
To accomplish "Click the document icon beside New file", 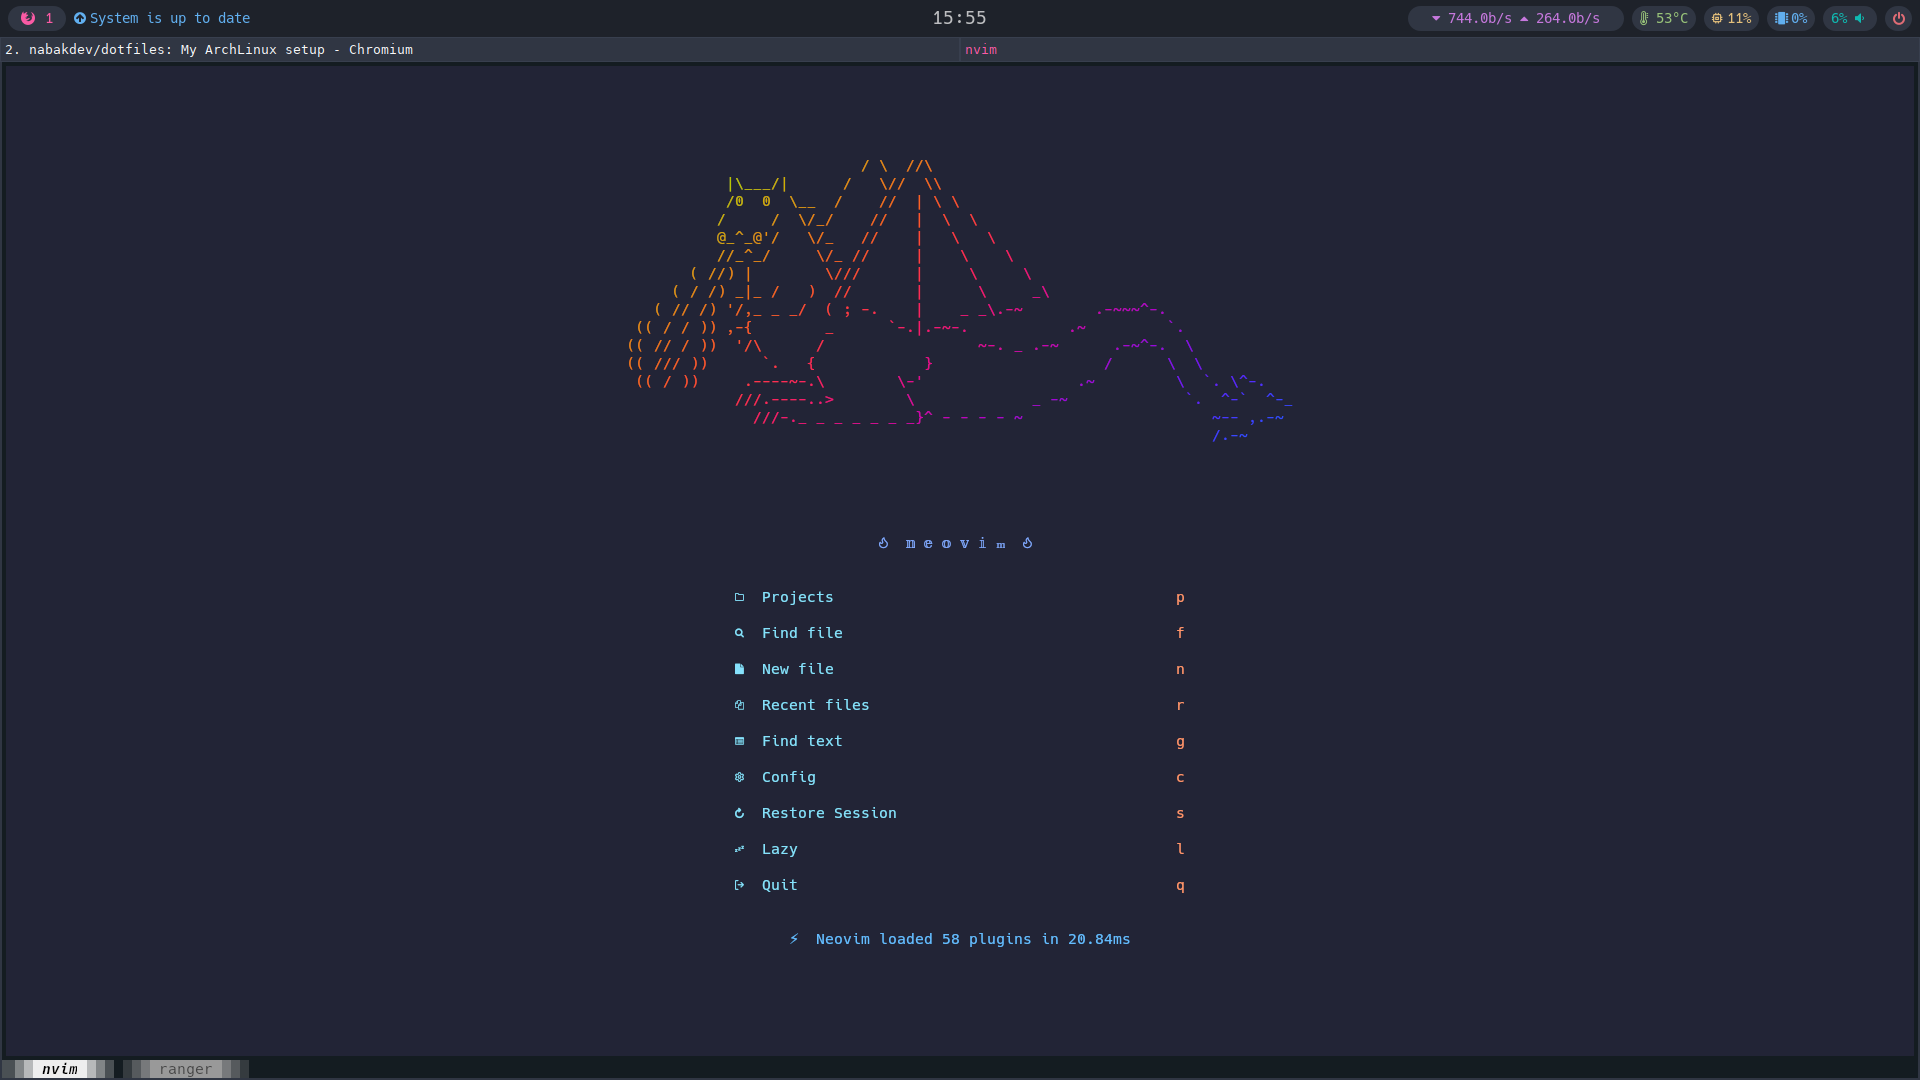I will [739, 669].
